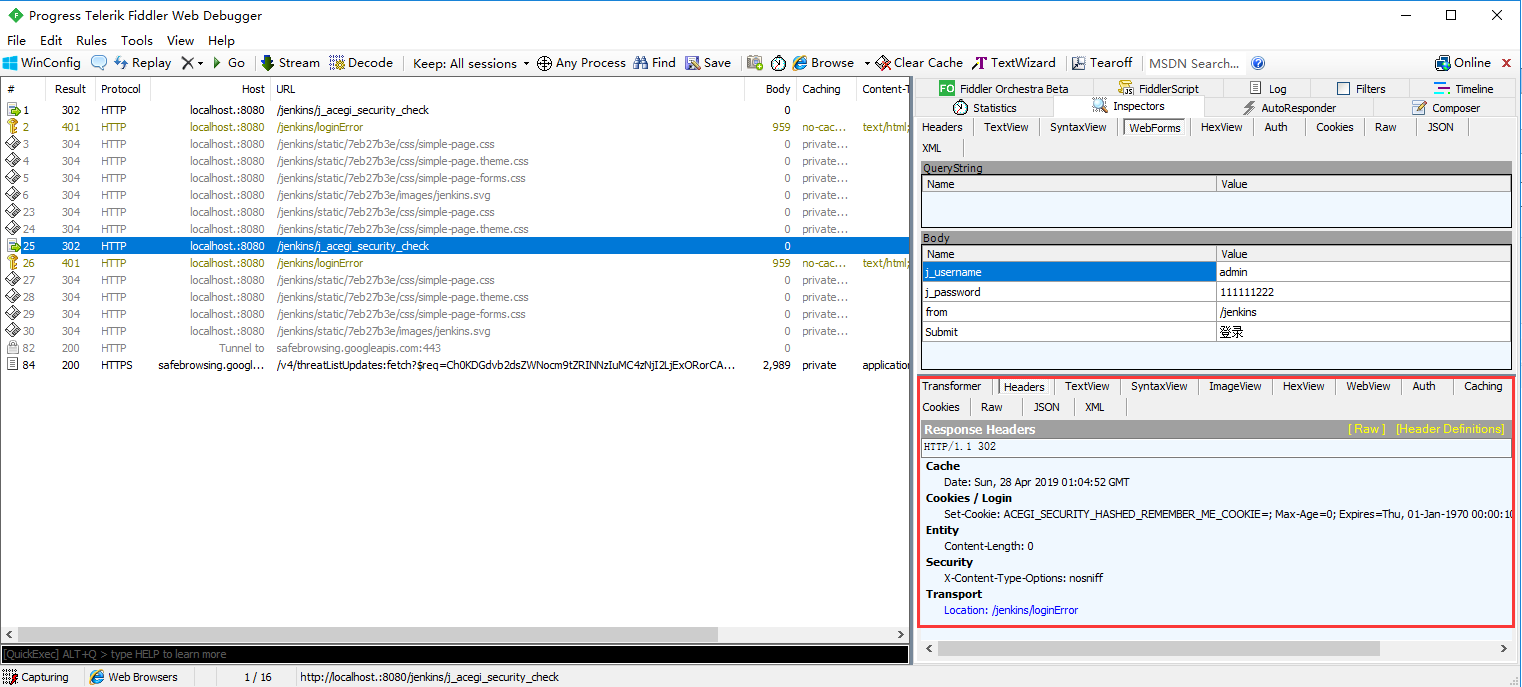This screenshot has width=1522, height=687.
Task: Select the Any Process target picker
Action: pyautogui.click(x=581, y=63)
